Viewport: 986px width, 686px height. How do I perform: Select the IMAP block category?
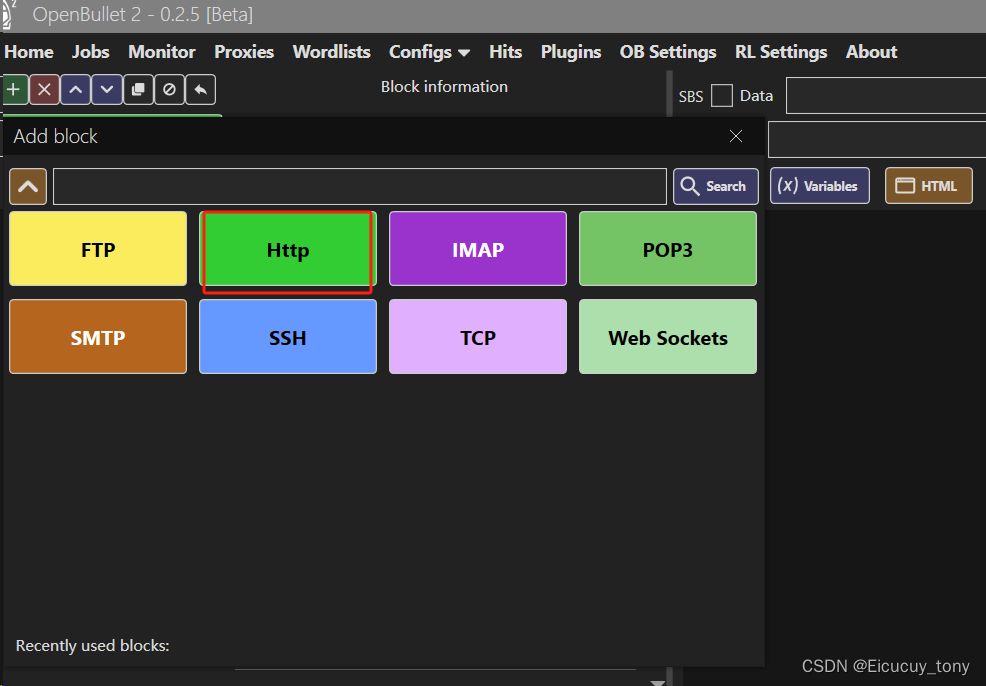coord(478,249)
